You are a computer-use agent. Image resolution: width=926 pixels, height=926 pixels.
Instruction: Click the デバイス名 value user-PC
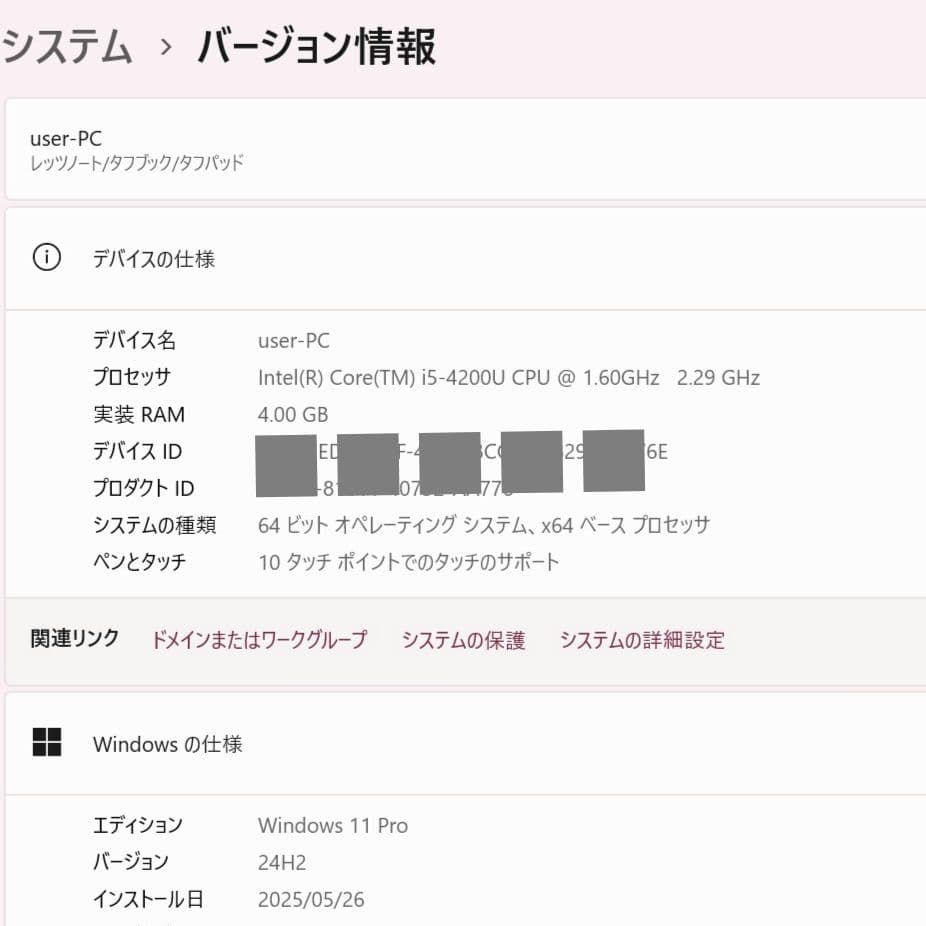coord(294,340)
